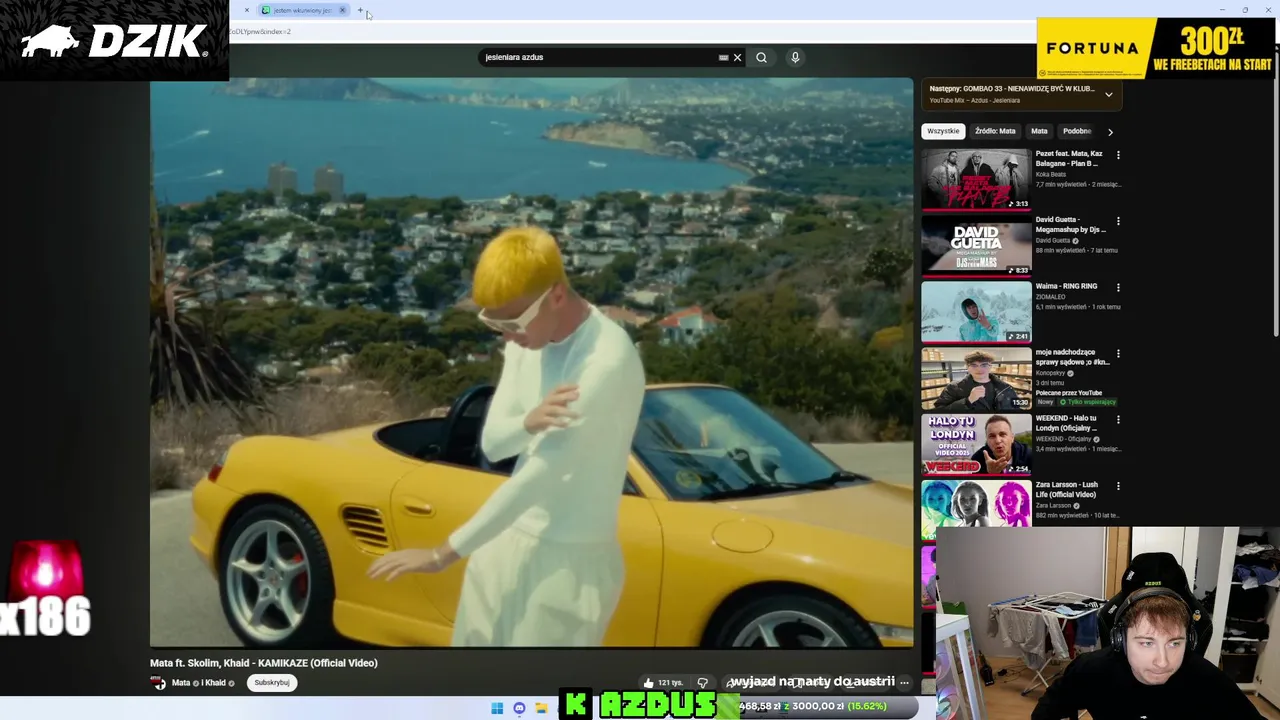Open options menu for WEEKEND 'Halo tu Londyn'
The width and height of the screenshot is (1280, 720).
pyautogui.click(x=1118, y=419)
